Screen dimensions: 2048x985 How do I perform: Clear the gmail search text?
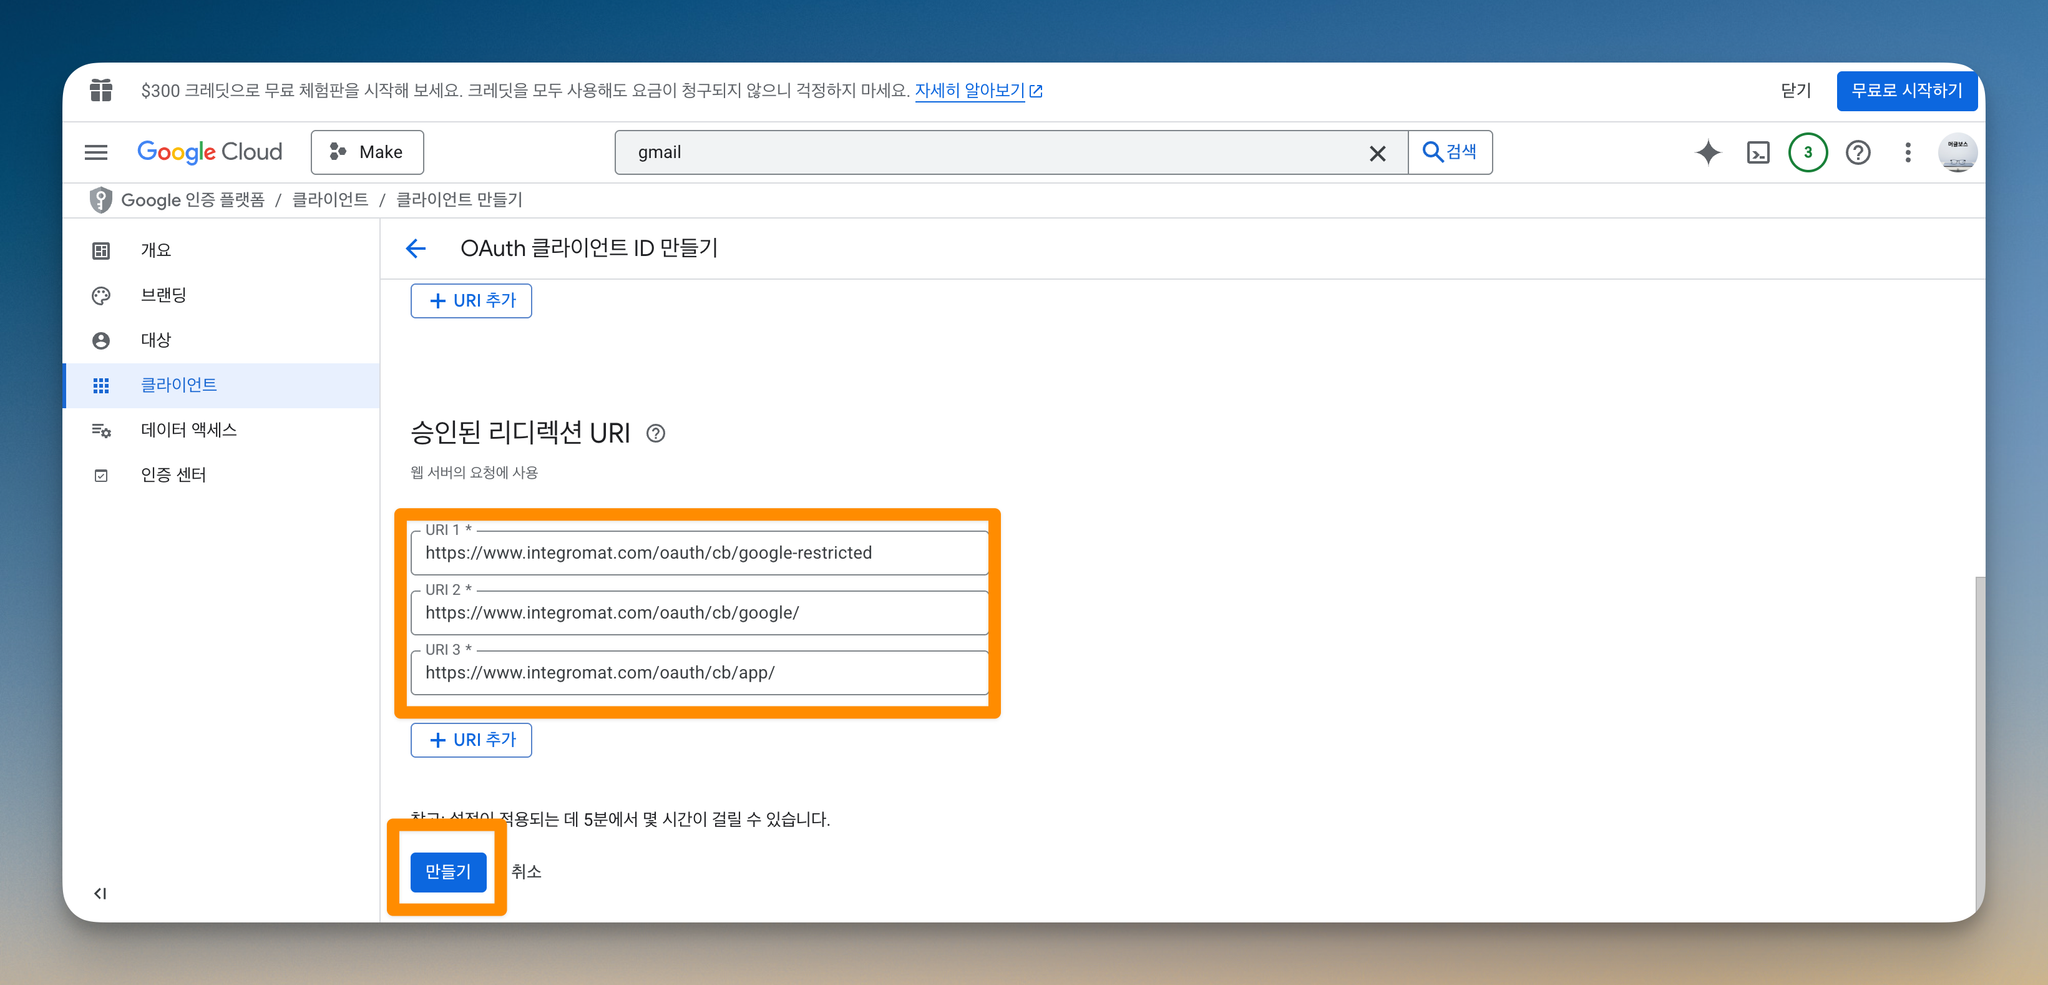[x=1377, y=153]
